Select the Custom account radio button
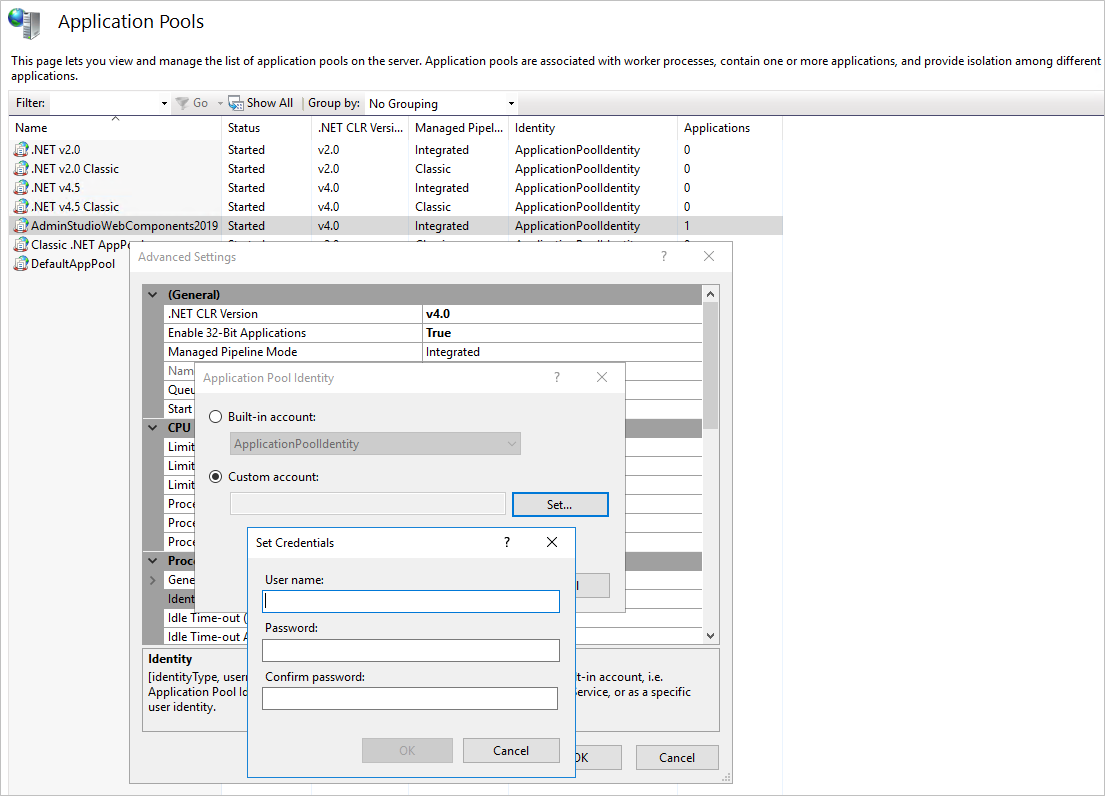1105x796 pixels. [215, 477]
